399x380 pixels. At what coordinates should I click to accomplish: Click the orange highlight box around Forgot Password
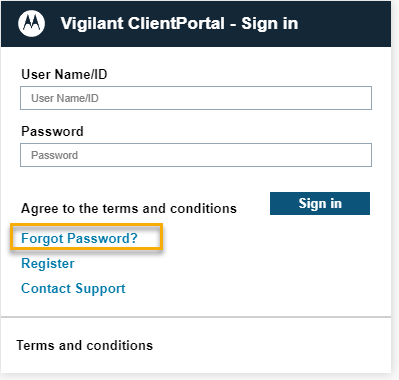point(87,237)
